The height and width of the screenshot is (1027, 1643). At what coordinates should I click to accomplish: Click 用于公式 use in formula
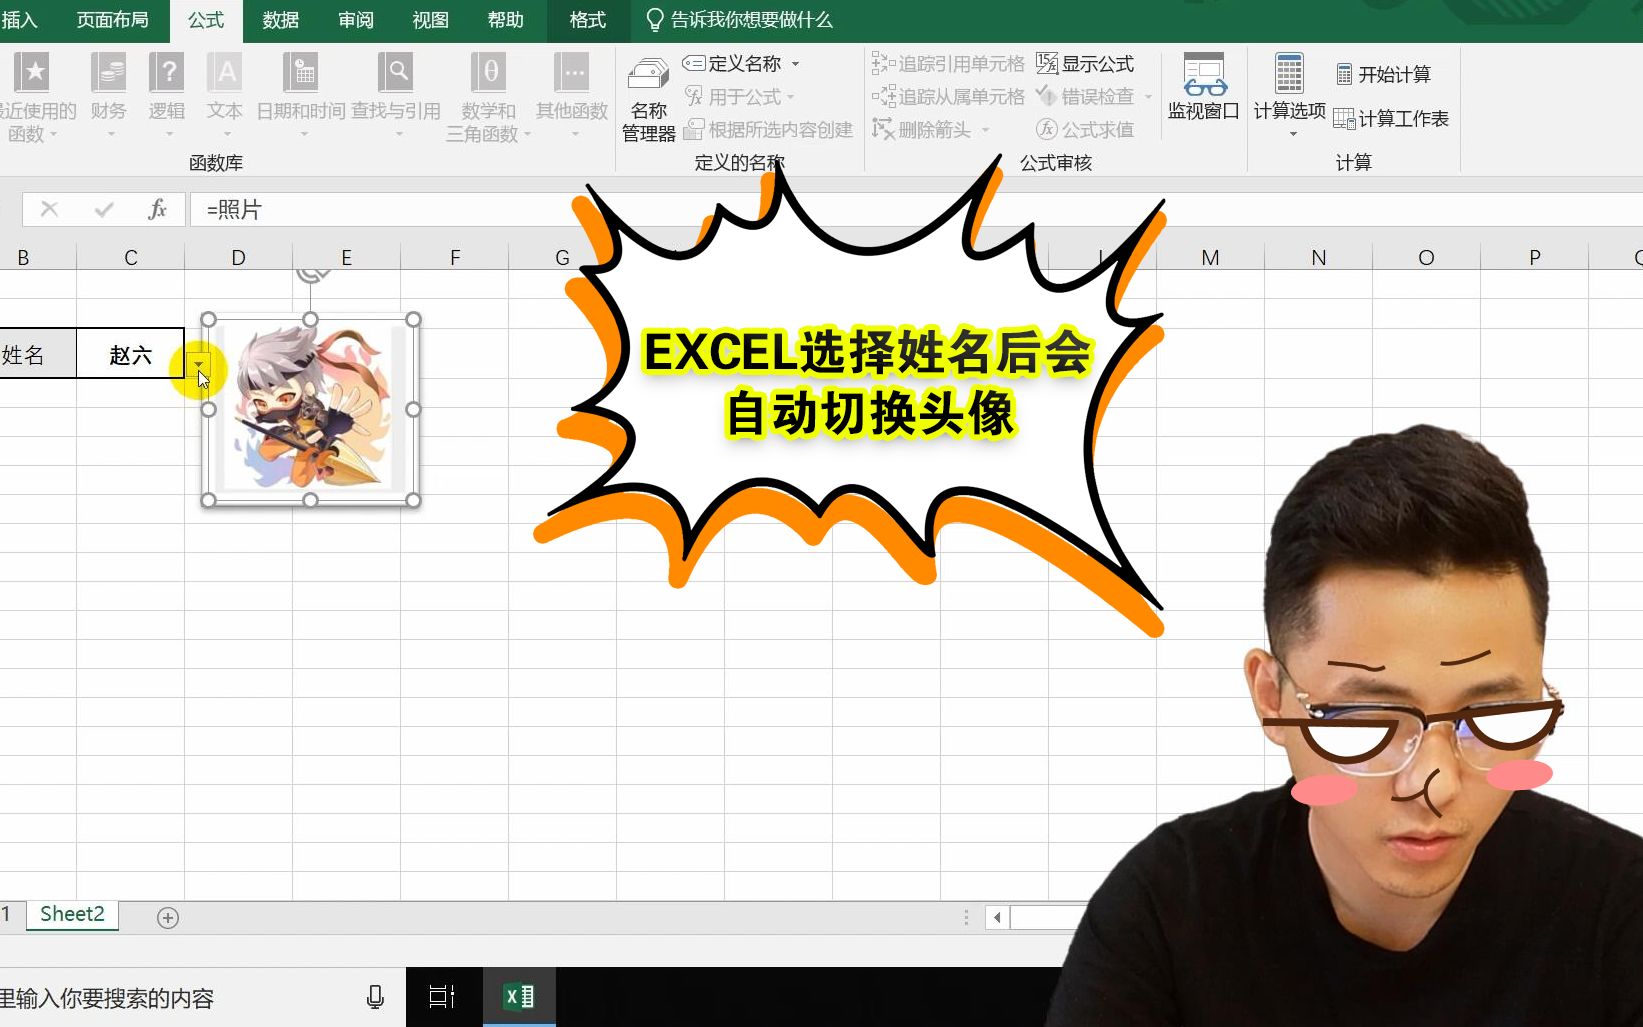(x=738, y=97)
